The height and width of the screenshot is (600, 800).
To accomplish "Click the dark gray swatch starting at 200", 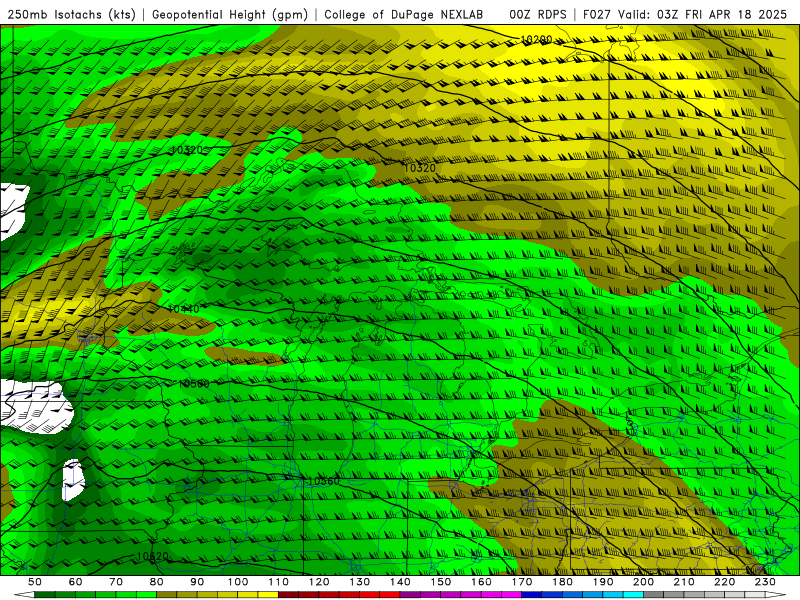I will 654,595.
